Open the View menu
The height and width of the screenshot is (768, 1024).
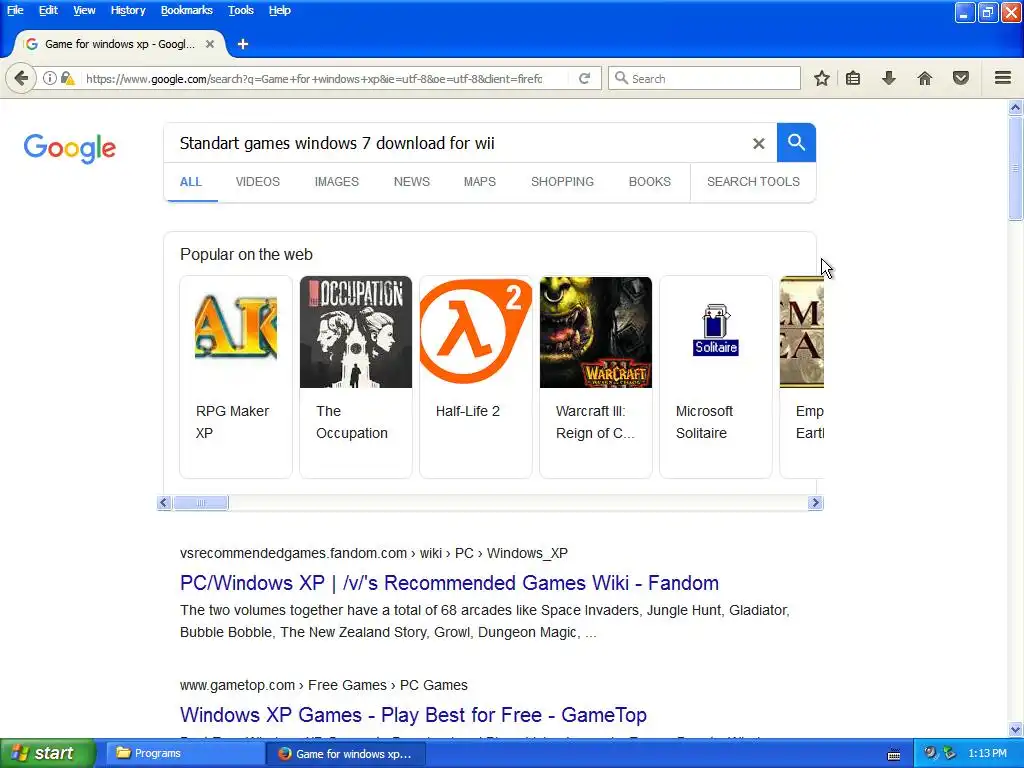coord(84,10)
